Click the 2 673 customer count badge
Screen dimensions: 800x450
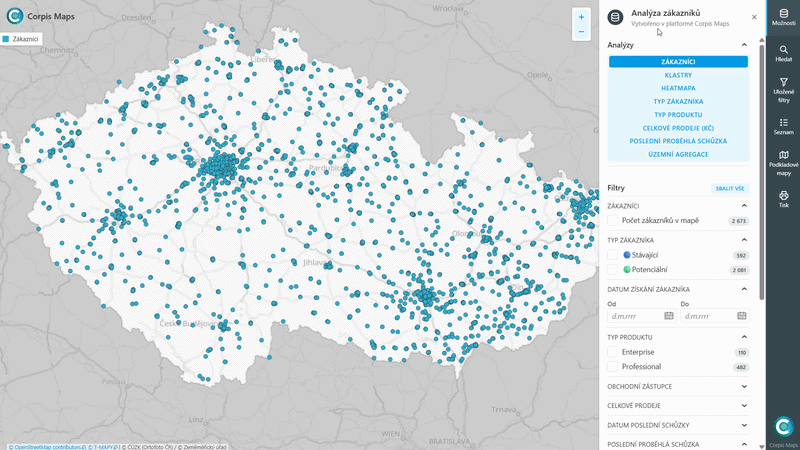(x=739, y=221)
